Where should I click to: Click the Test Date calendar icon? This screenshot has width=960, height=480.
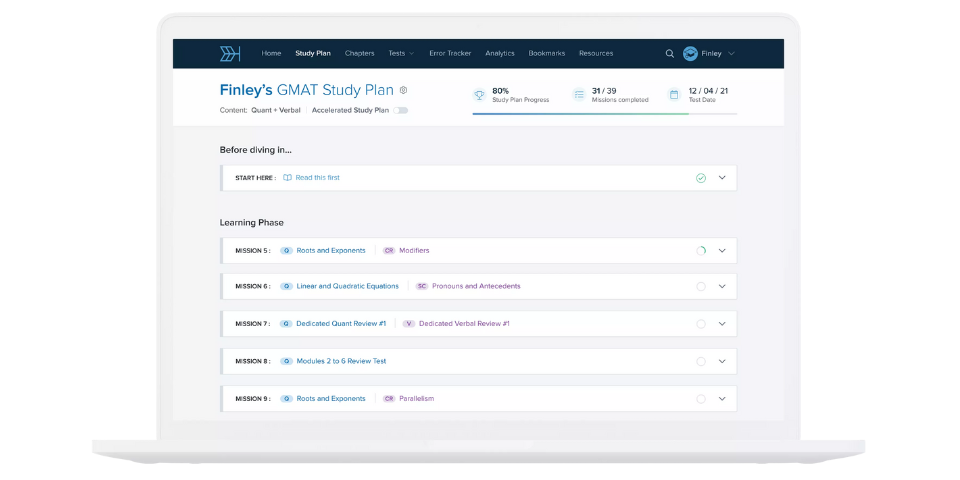pyautogui.click(x=674, y=95)
